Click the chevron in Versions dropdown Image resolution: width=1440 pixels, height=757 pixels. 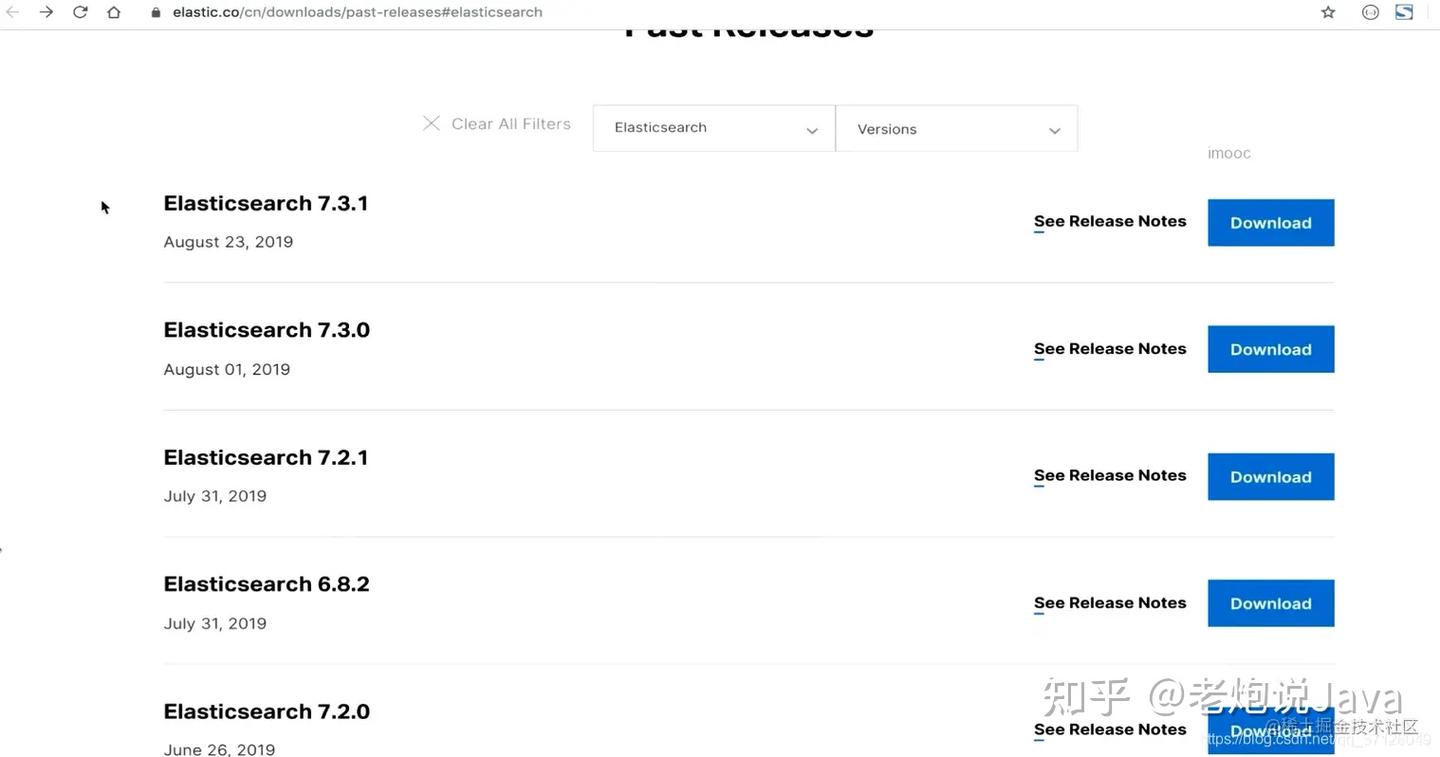1054,131
